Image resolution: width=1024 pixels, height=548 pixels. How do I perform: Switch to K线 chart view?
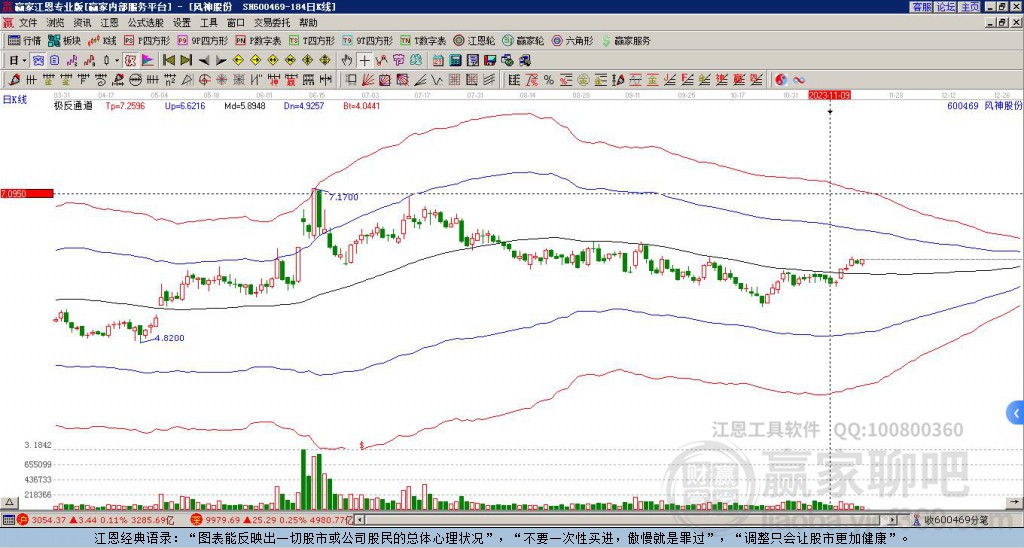[103, 40]
